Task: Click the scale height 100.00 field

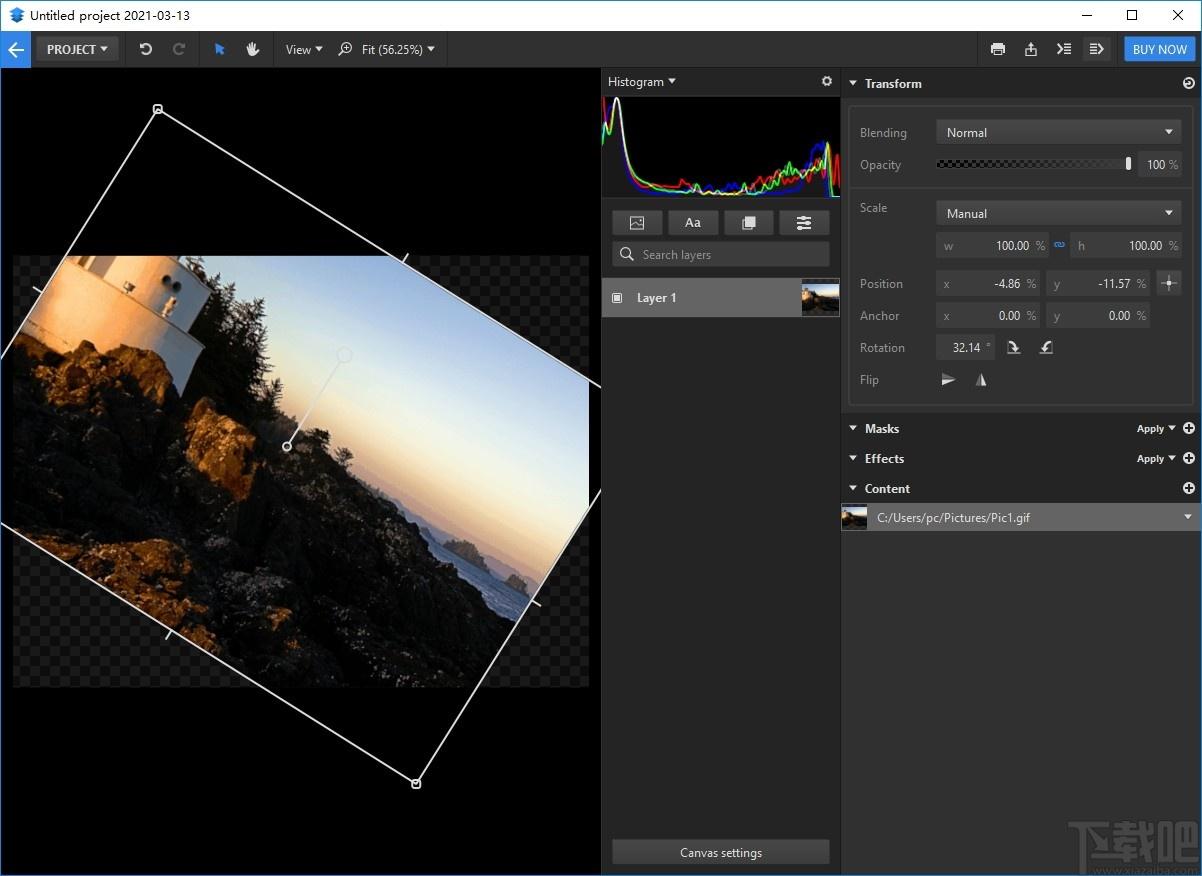Action: coord(1125,245)
